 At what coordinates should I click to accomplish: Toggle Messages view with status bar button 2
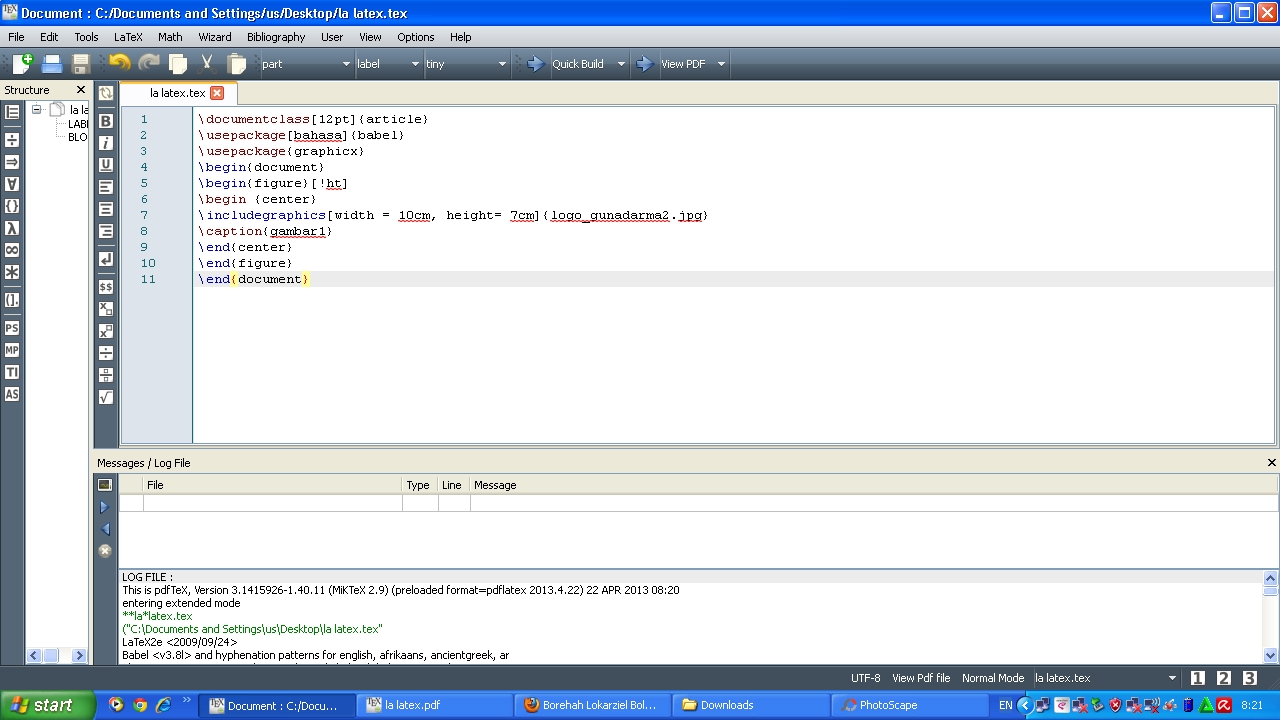tap(1223, 678)
